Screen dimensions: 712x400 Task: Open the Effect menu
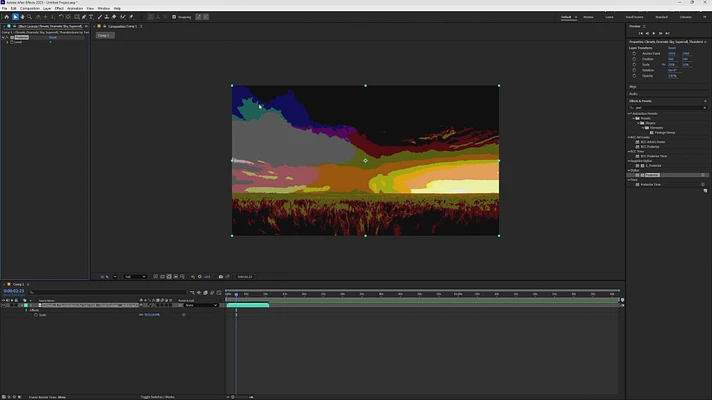pos(59,8)
